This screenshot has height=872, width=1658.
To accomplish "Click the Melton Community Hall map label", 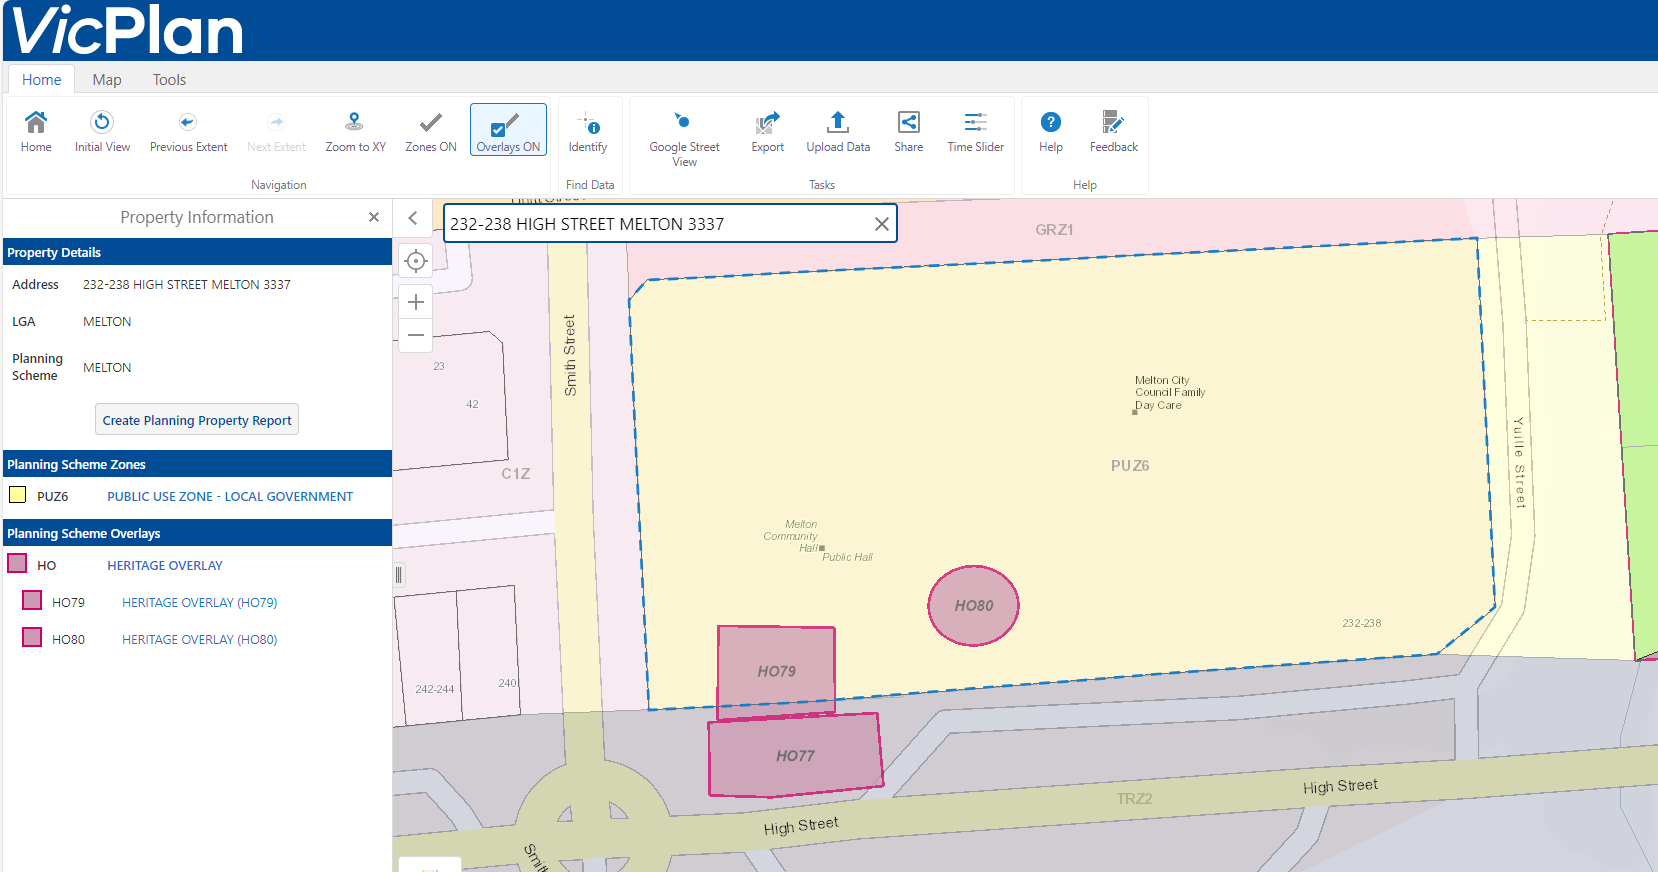I will pos(791,536).
